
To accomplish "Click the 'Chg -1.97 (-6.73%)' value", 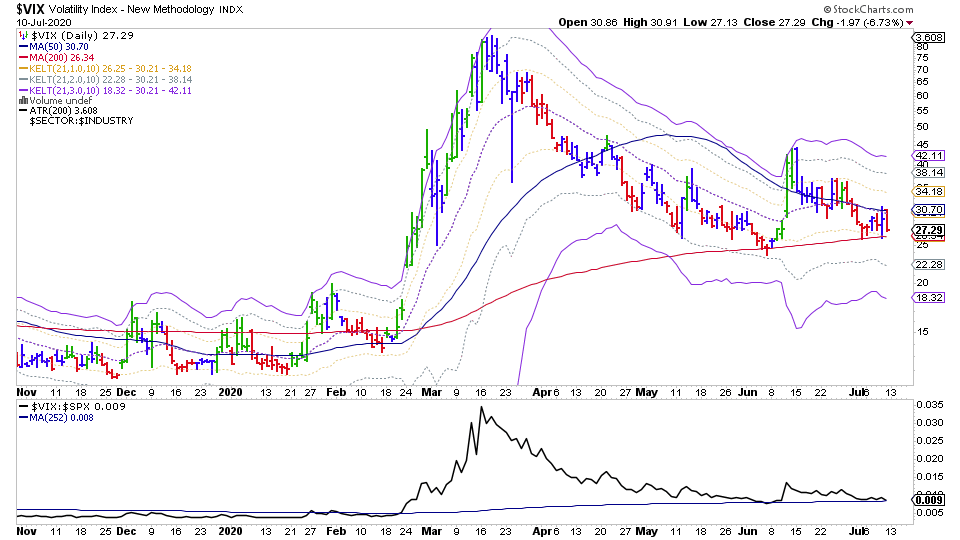I will coord(857,22).
